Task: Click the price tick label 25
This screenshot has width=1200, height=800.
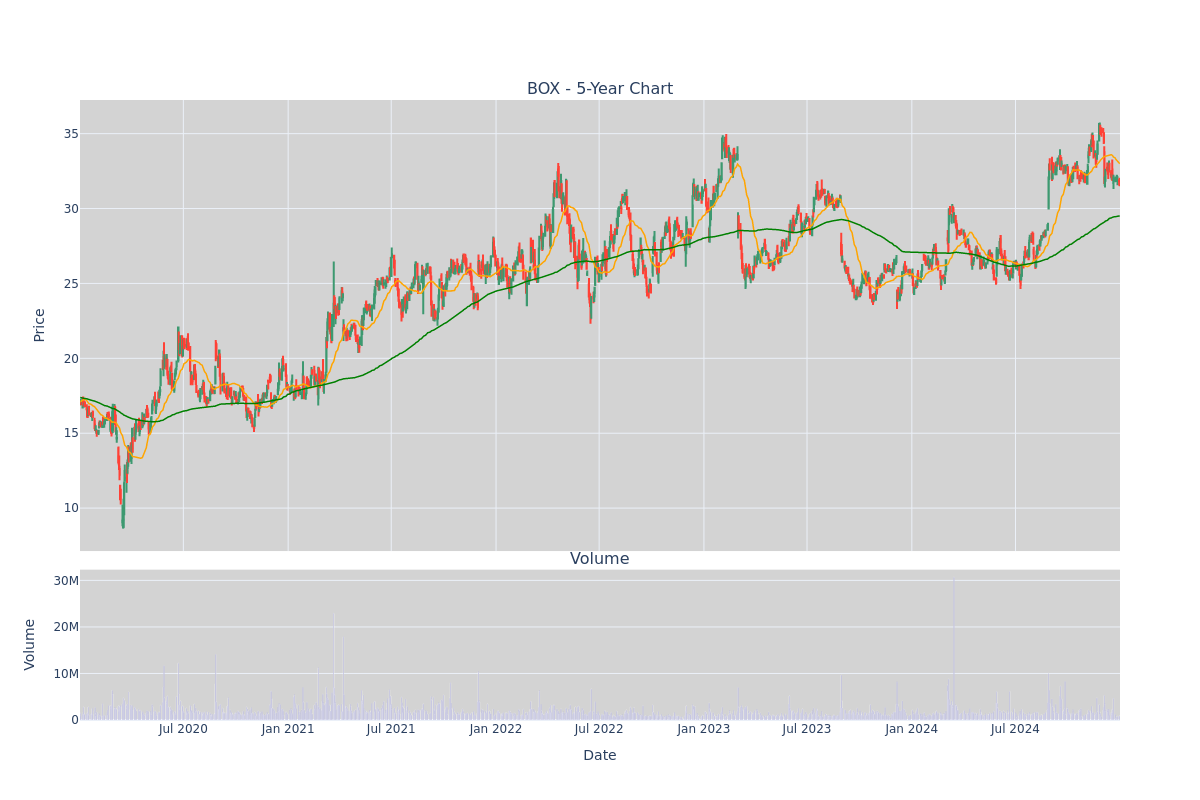Action: [x=71, y=283]
